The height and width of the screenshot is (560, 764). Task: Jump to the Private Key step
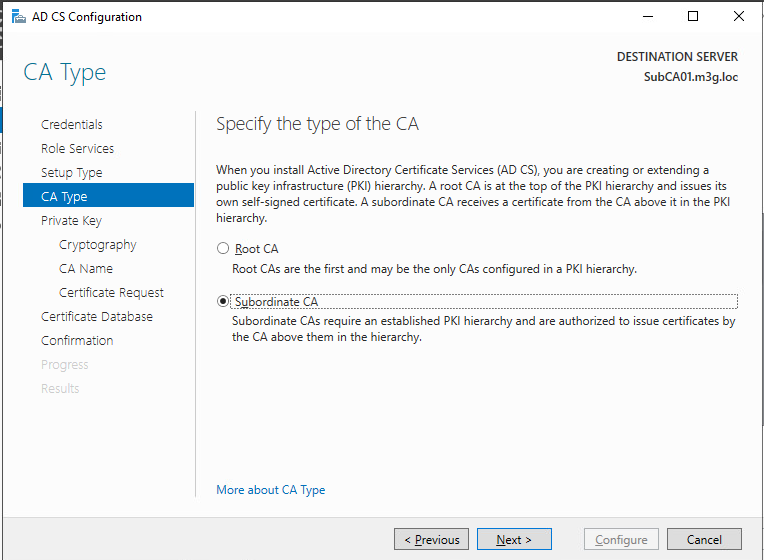(71, 221)
